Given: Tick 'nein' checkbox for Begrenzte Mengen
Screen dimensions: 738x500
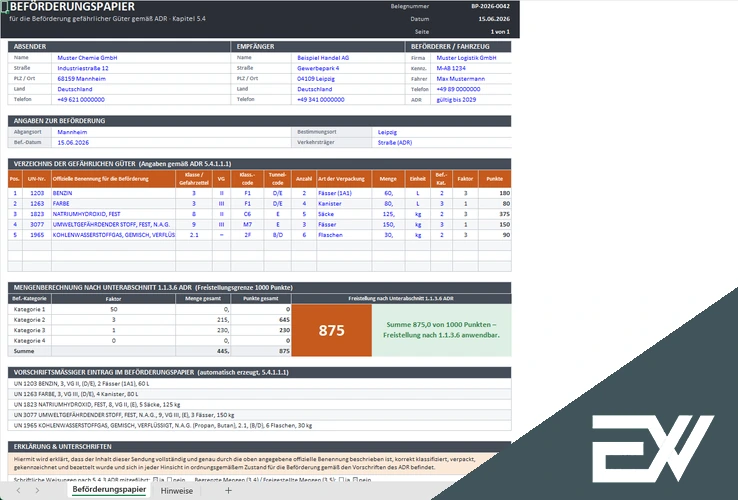Looking at the screenshot, I should pyautogui.click(x=355, y=480).
